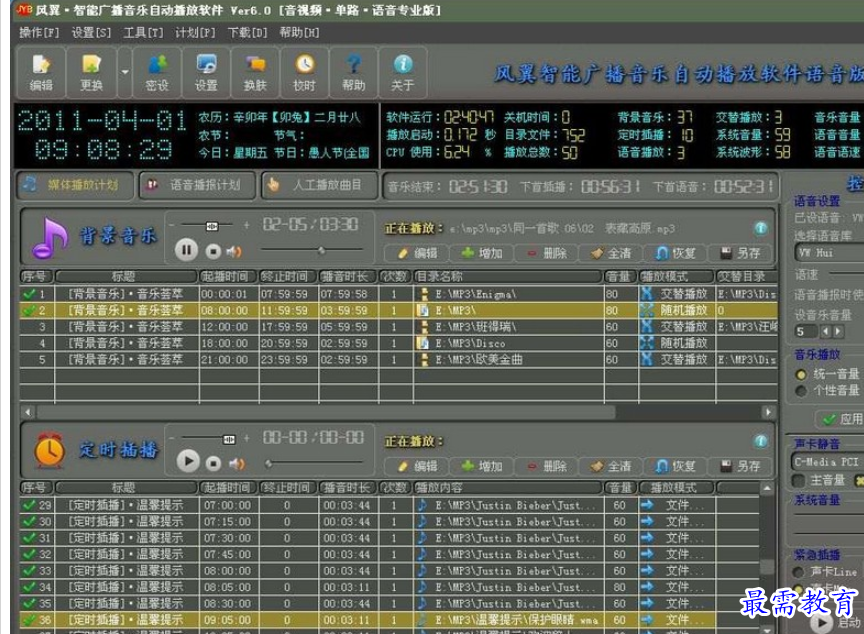This screenshot has height=634, width=864.
Task: Click 另存 in the 定时插播 panel
Action: click(741, 466)
